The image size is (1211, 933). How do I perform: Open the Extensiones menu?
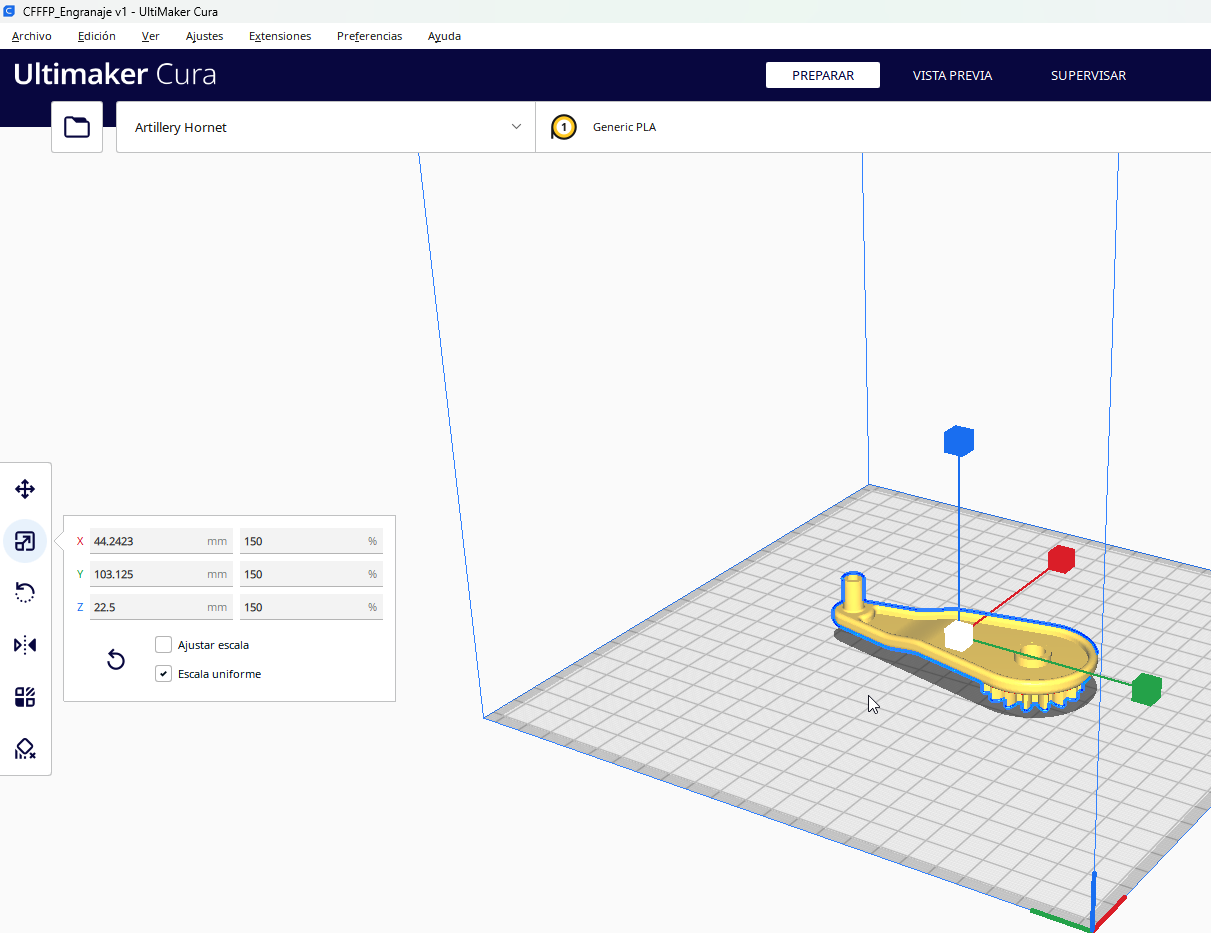coord(280,36)
